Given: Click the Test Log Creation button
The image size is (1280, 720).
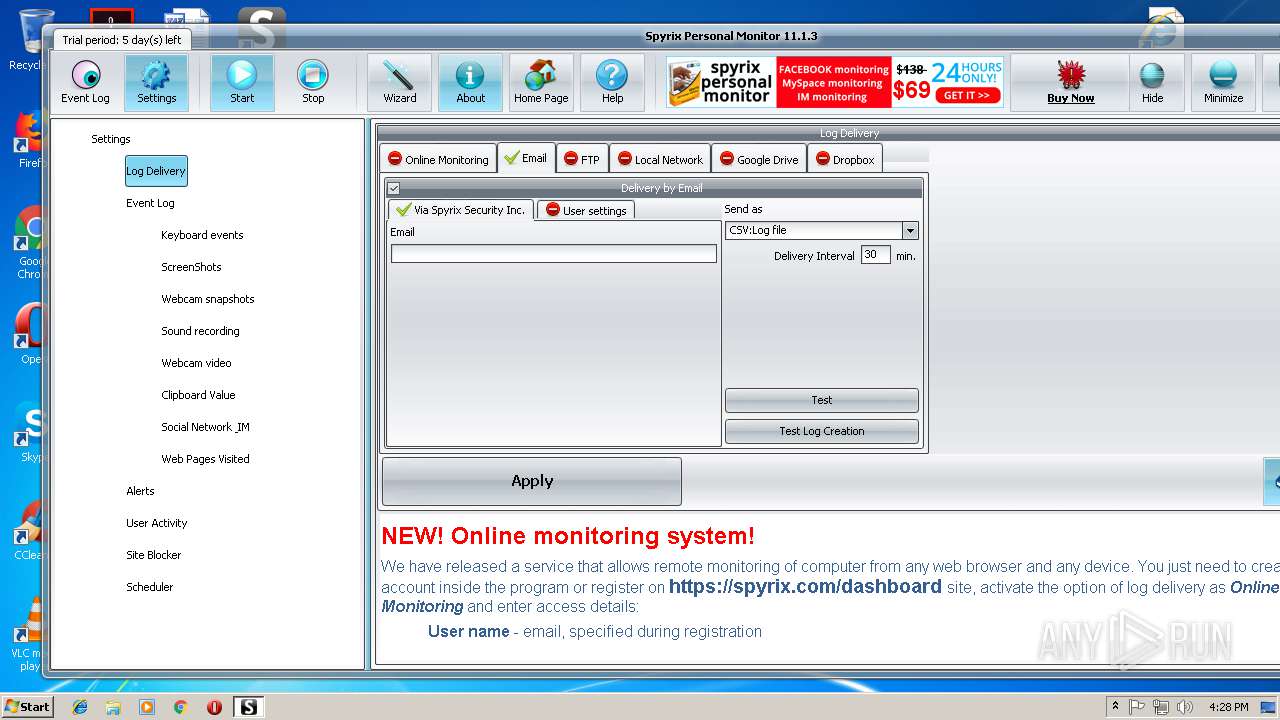Looking at the screenshot, I should 821,431.
